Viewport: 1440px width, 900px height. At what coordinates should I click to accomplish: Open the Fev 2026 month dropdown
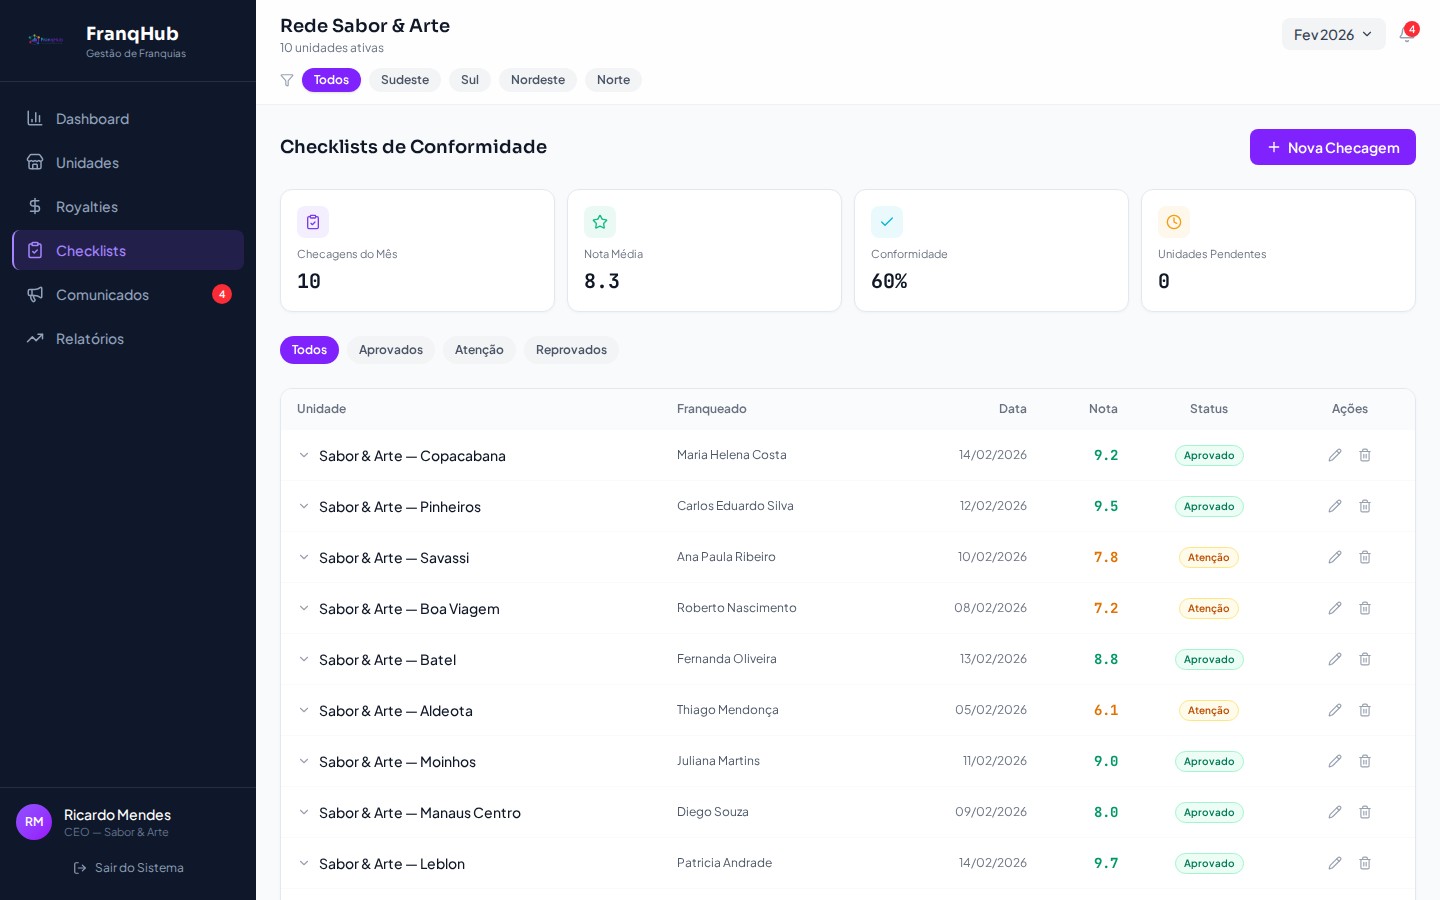coord(1334,34)
